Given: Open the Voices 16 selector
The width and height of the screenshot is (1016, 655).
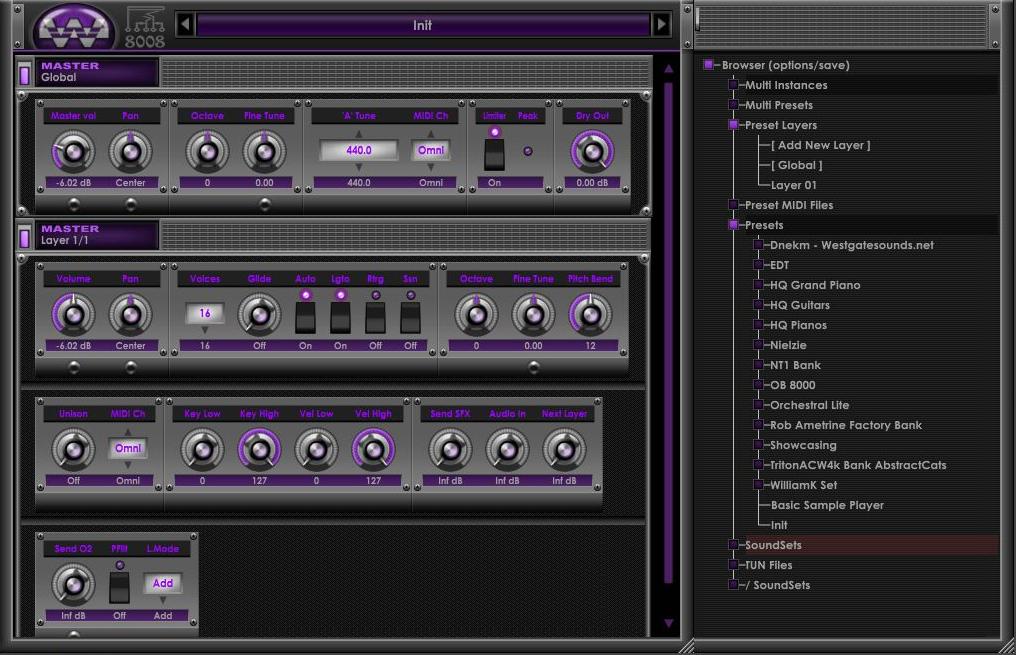Looking at the screenshot, I should coord(205,314).
